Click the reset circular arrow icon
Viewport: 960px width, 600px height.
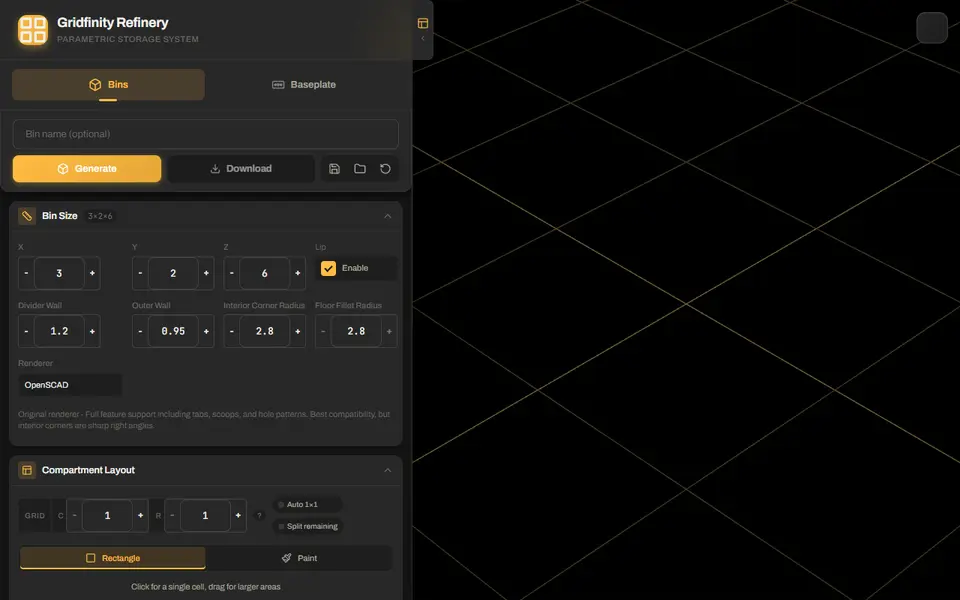(385, 168)
